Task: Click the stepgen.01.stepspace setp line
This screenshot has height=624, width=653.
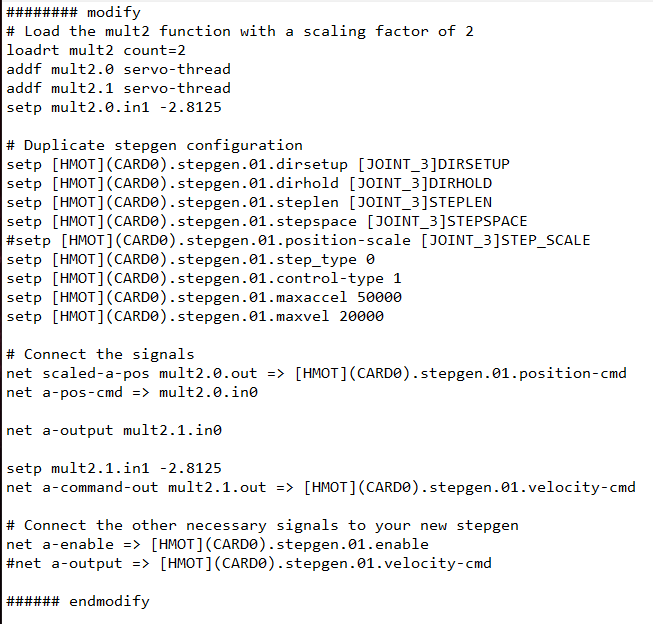Action: click(x=267, y=221)
